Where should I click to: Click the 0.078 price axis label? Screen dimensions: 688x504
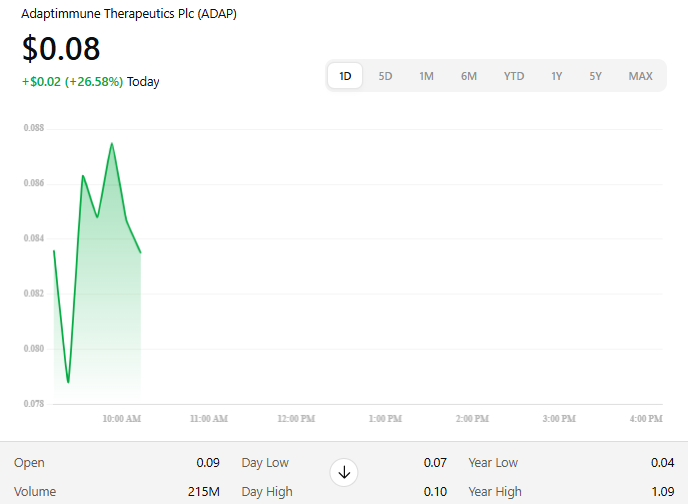[34, 404]
